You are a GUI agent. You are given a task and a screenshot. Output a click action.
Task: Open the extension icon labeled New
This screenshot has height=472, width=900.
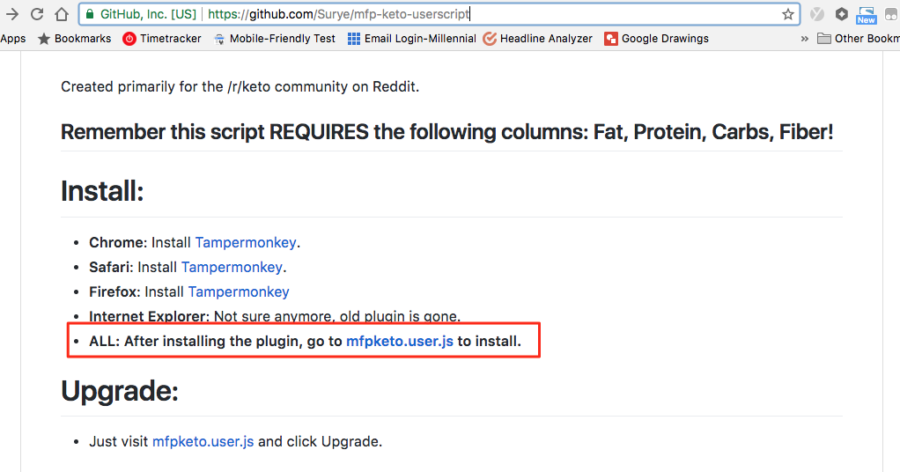click(866, 16)
